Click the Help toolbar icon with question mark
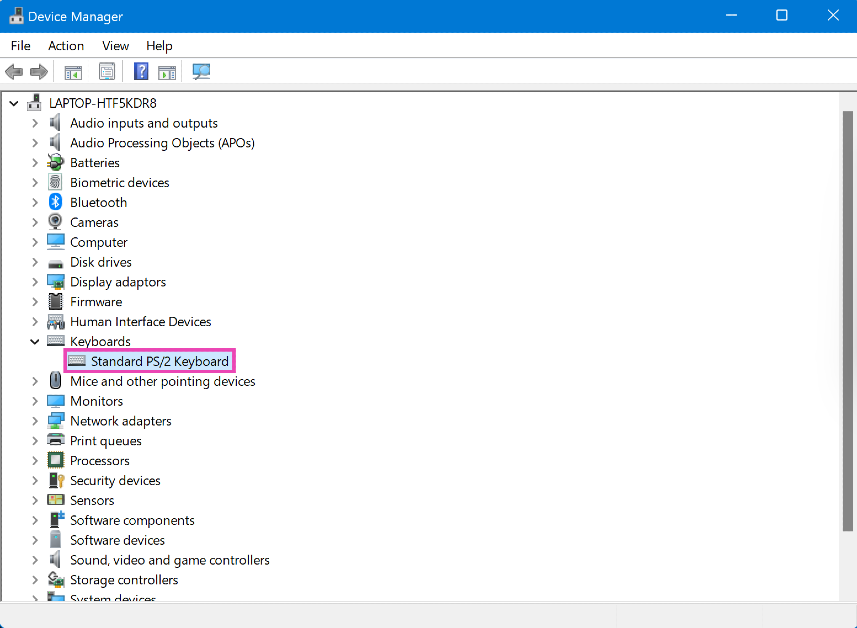The height and width of the screenshot is (628, 857). pos(141,72)
